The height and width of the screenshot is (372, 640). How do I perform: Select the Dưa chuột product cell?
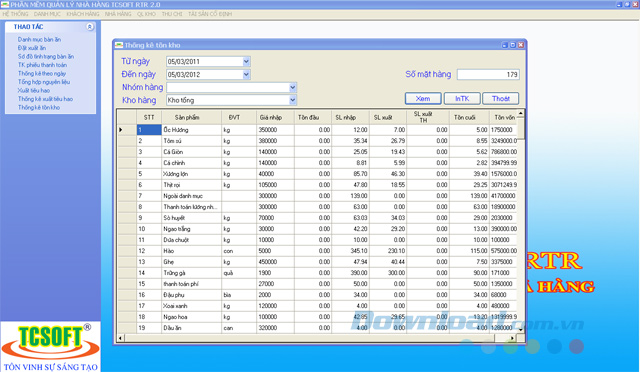point(191,240)
